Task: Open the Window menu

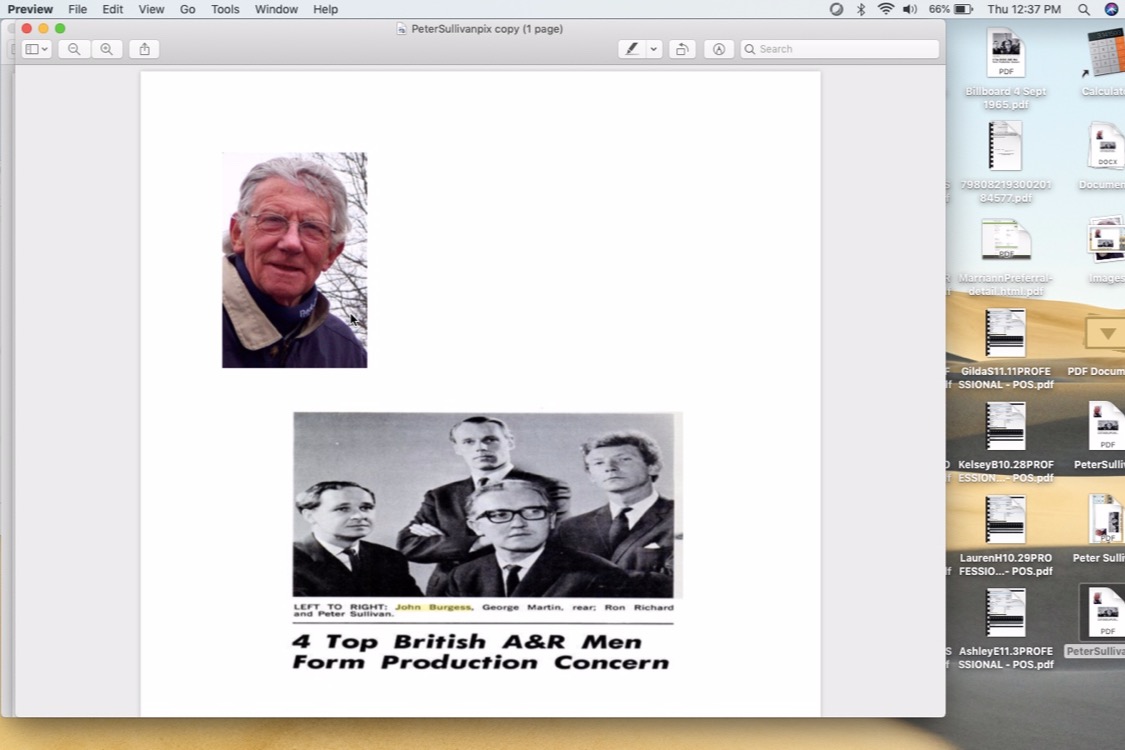Action: [x=276, y=9]
